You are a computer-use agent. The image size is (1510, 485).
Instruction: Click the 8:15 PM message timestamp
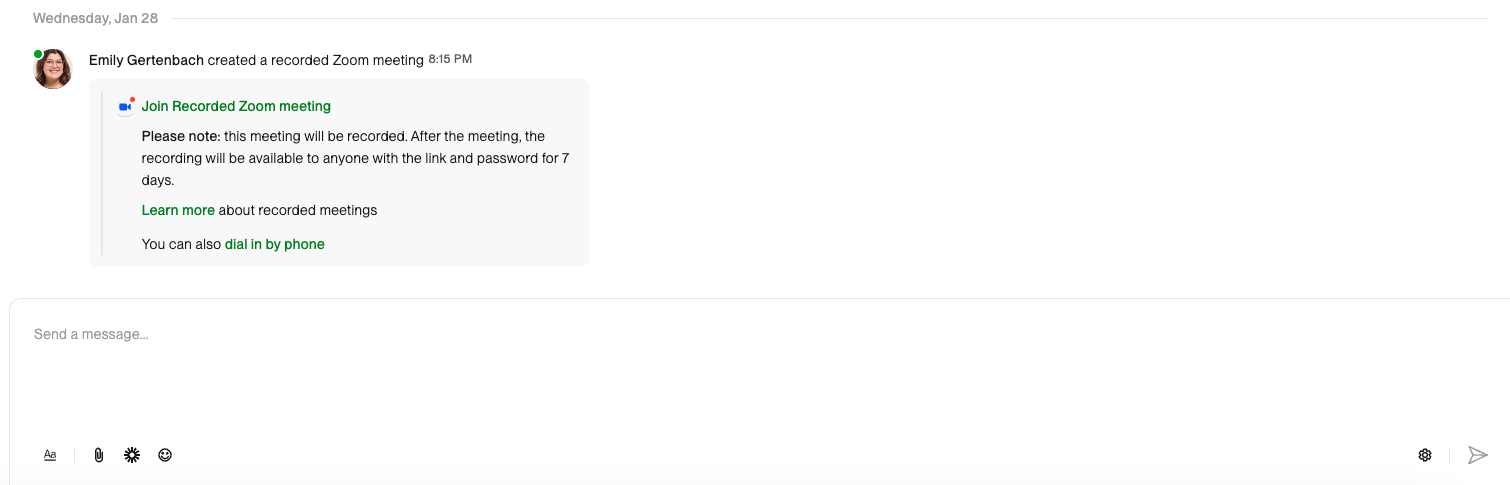tap(450, 60)
